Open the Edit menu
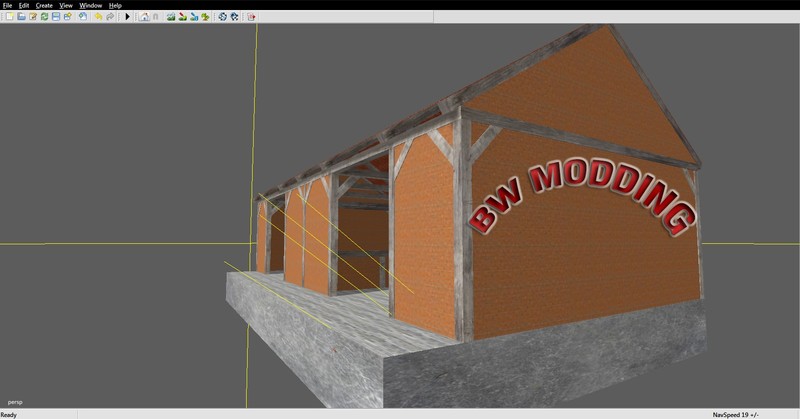Image resolution: width=800 pixels, height=419 pixels. click(x=24, y=6)
